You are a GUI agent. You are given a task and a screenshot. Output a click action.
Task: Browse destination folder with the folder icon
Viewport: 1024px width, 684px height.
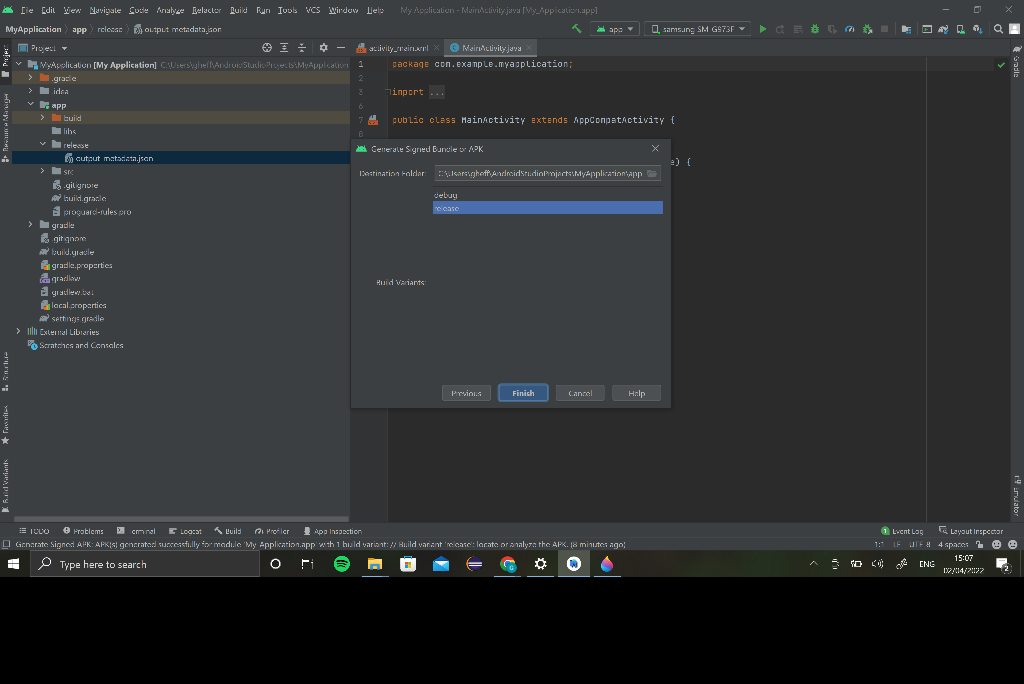(x=652, y=173)
